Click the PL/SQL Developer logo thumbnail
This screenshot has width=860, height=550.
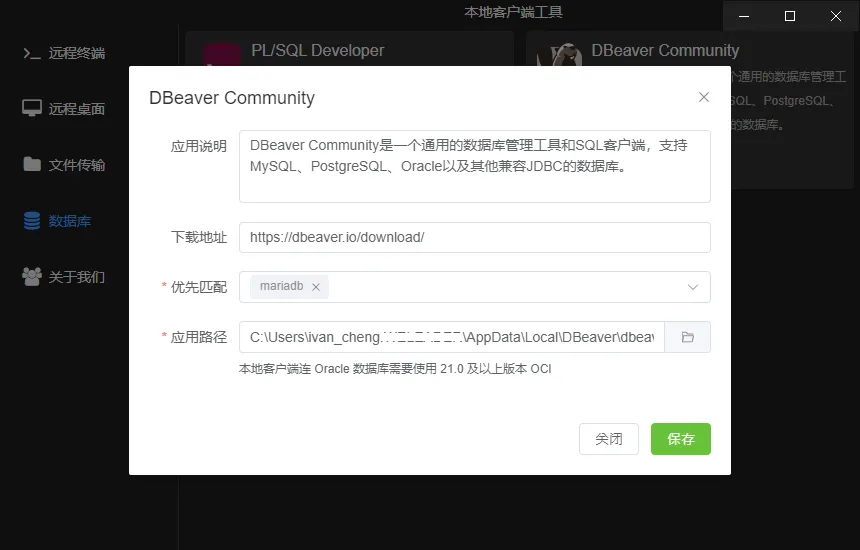point(222,54)
